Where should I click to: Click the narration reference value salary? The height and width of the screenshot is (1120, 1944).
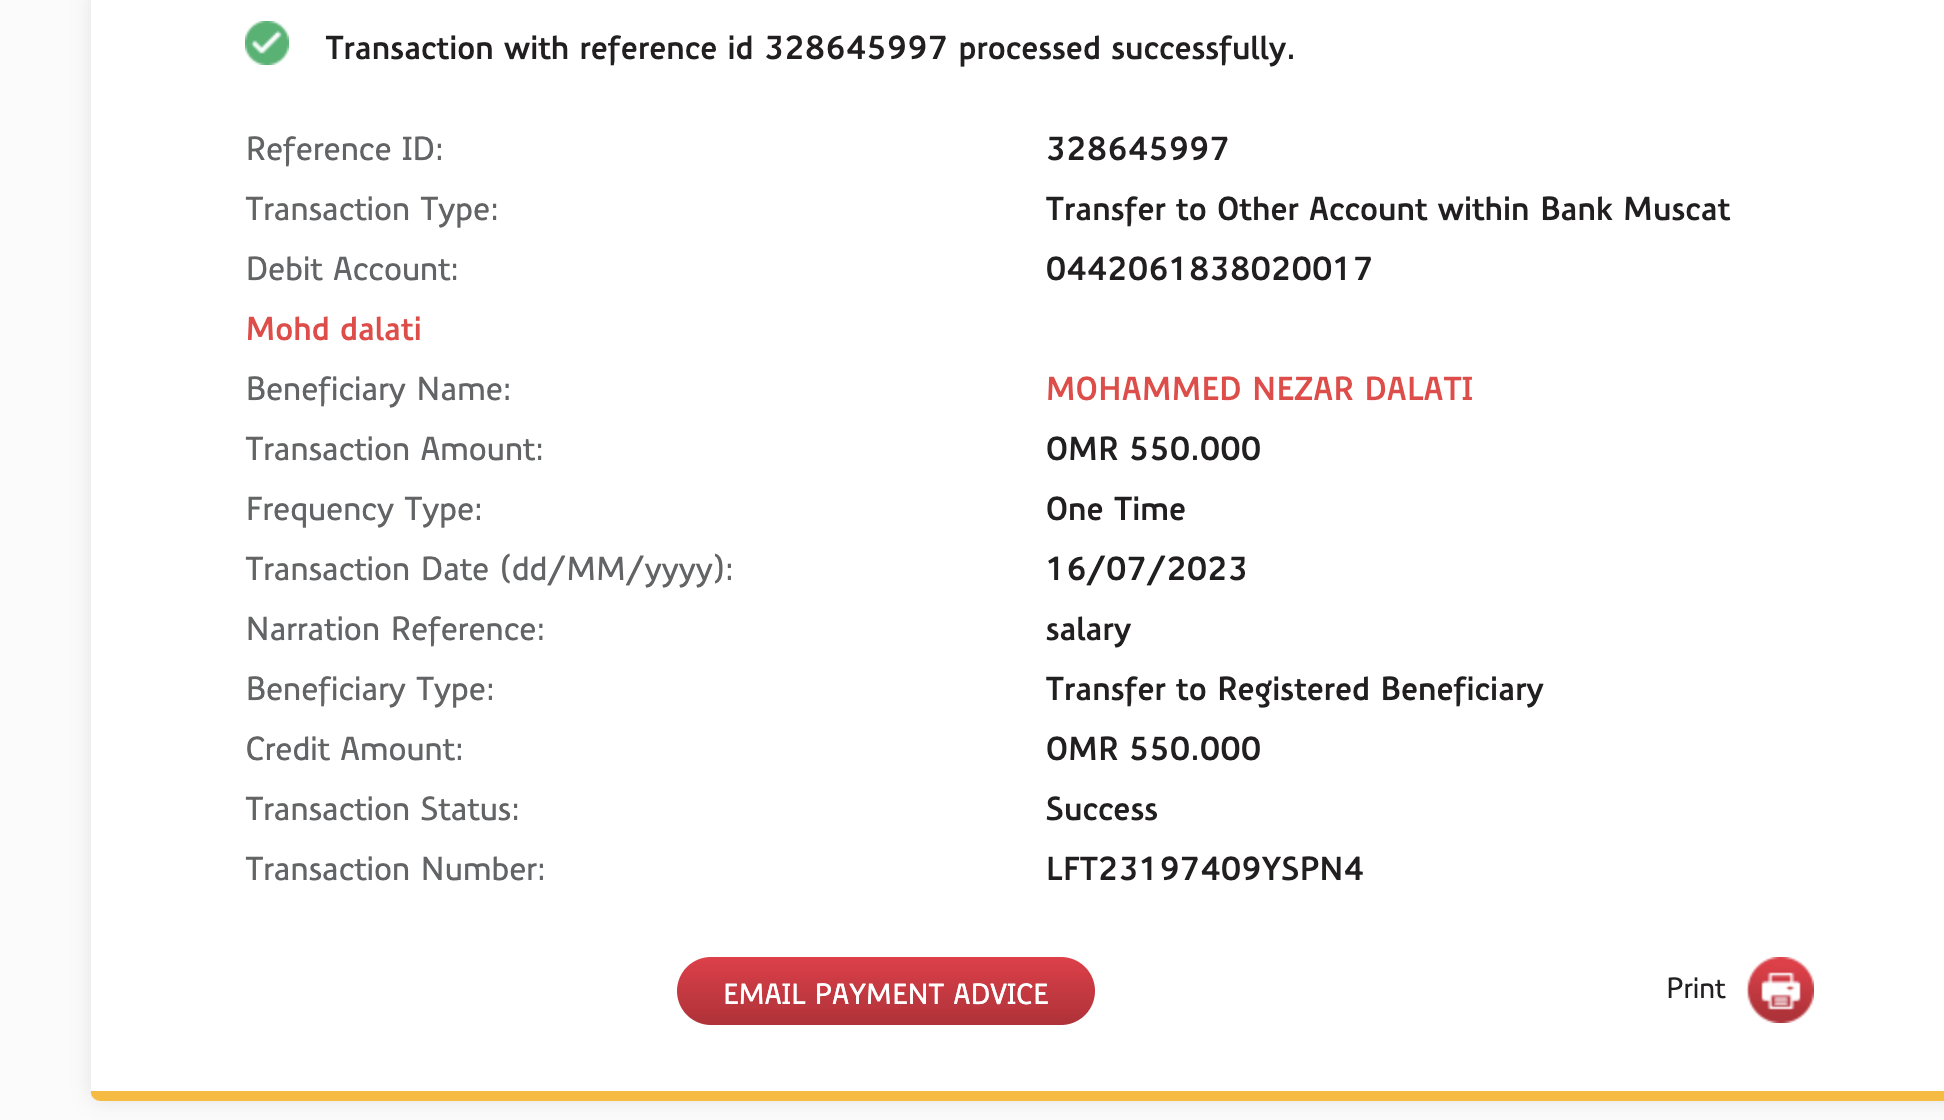coord(1088,630)
